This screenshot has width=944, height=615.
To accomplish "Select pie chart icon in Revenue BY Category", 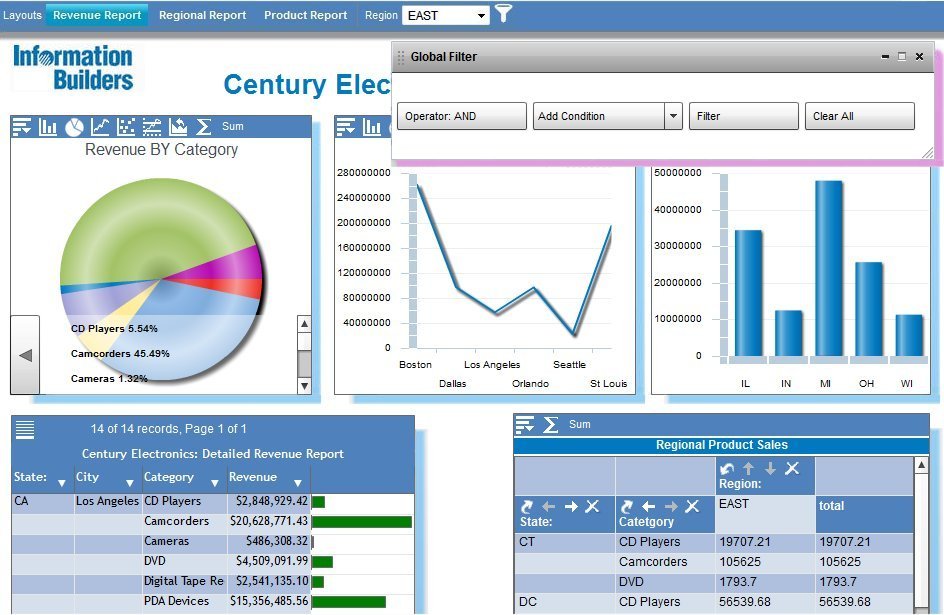I will pos(74,126).
